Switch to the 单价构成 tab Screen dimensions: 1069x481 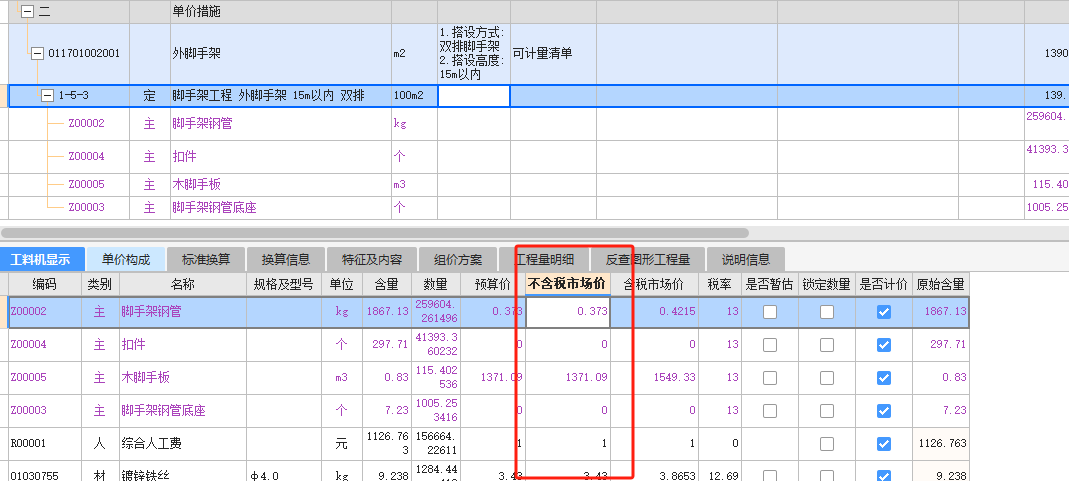click(x=126, y=260)
